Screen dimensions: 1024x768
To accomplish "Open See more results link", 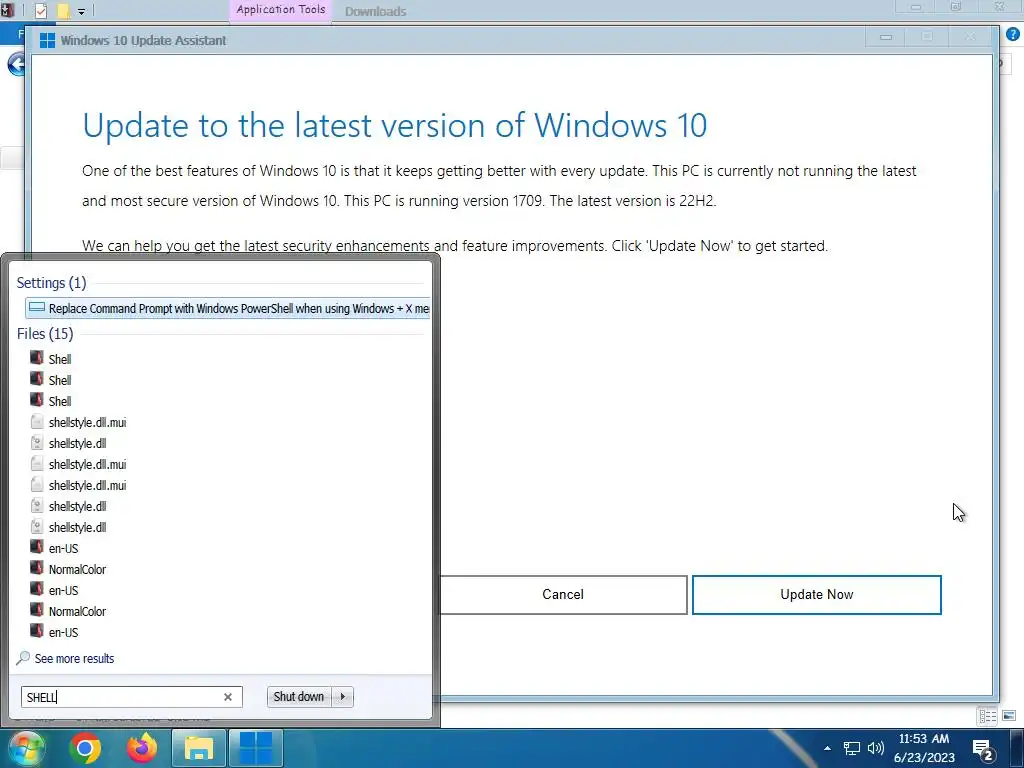I will [x=74, y=658].
